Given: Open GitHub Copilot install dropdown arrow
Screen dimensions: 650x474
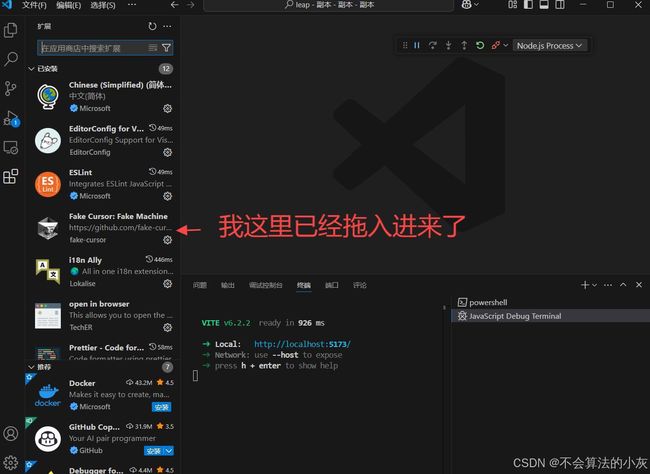Looking at the screenshot, I should 169,451.
